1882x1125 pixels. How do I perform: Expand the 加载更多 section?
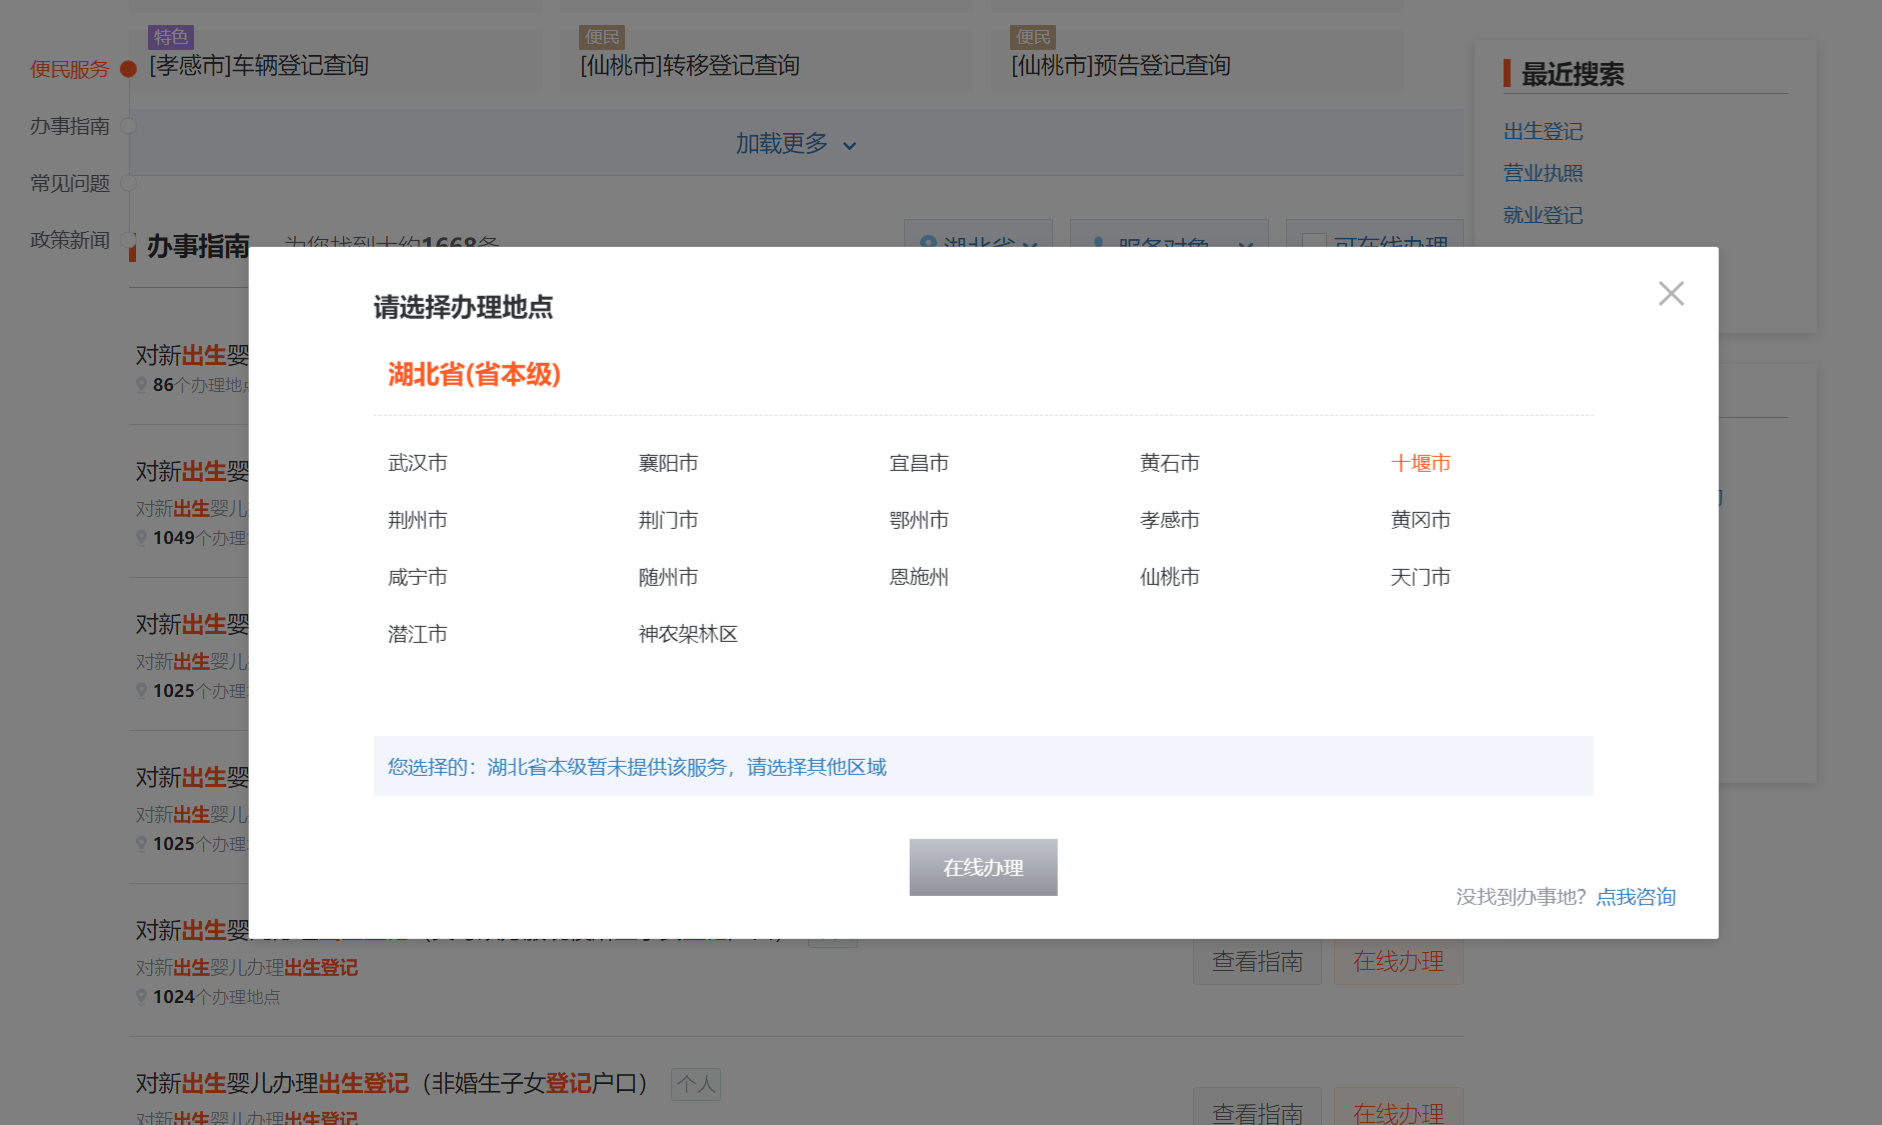pos(795,144)
